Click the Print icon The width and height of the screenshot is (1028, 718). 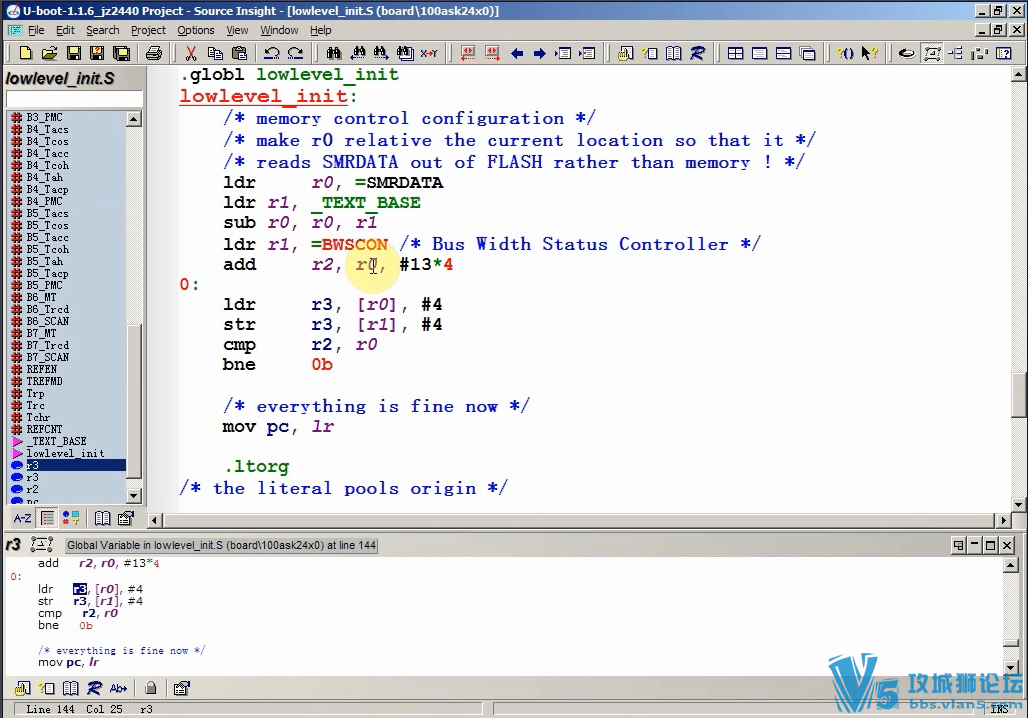[x=153, y=53]
